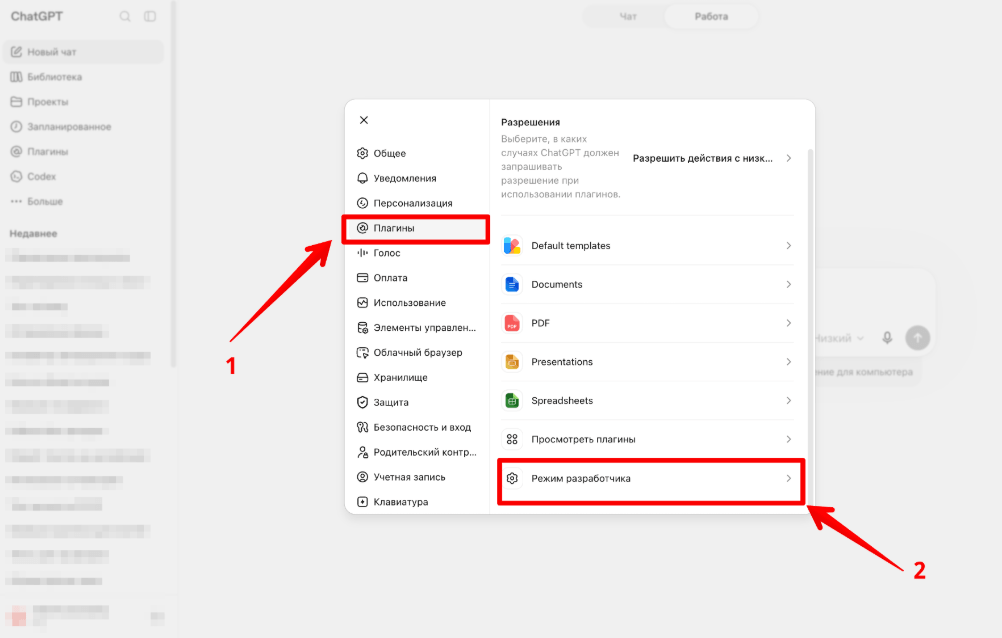Expand the Режим разработчика chevron
The width and height of the screenshot is (1002, 638).
pyautogui.click(x=789, y=478)
